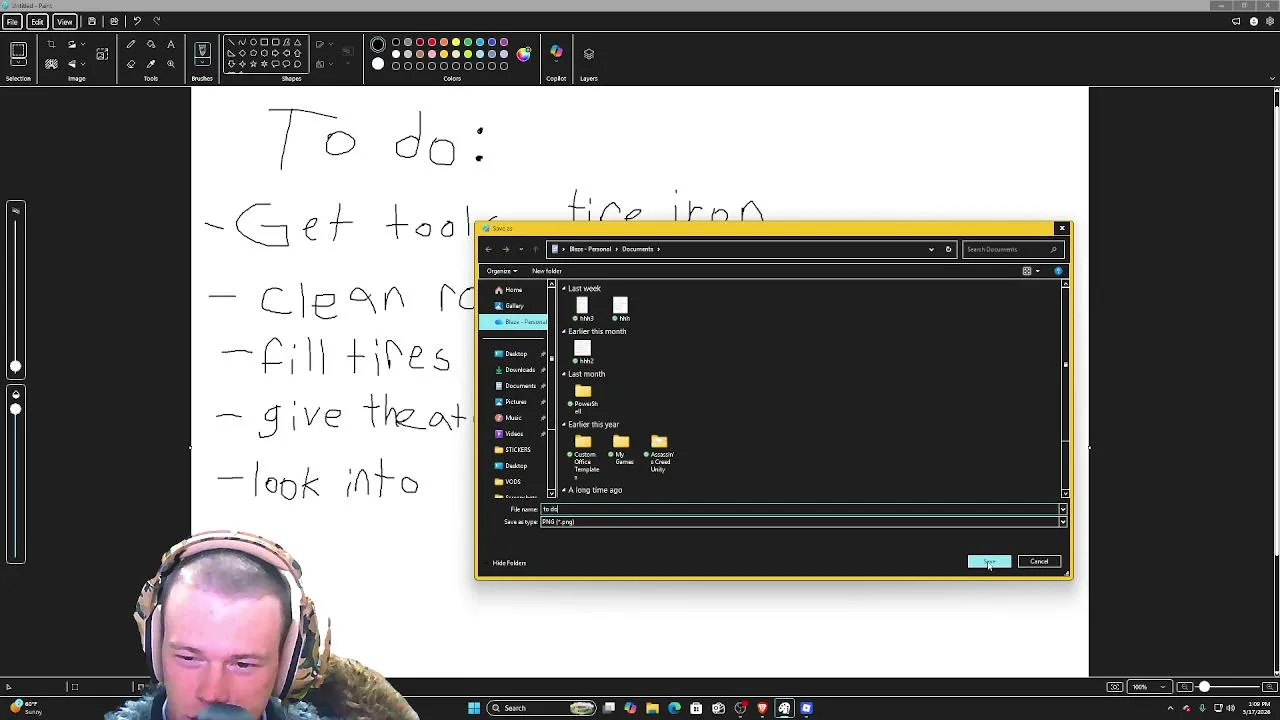Click the Share icon in Paint toolbar
The image size is (1280, 720).
pyautogui.click(x=114, y=21)
